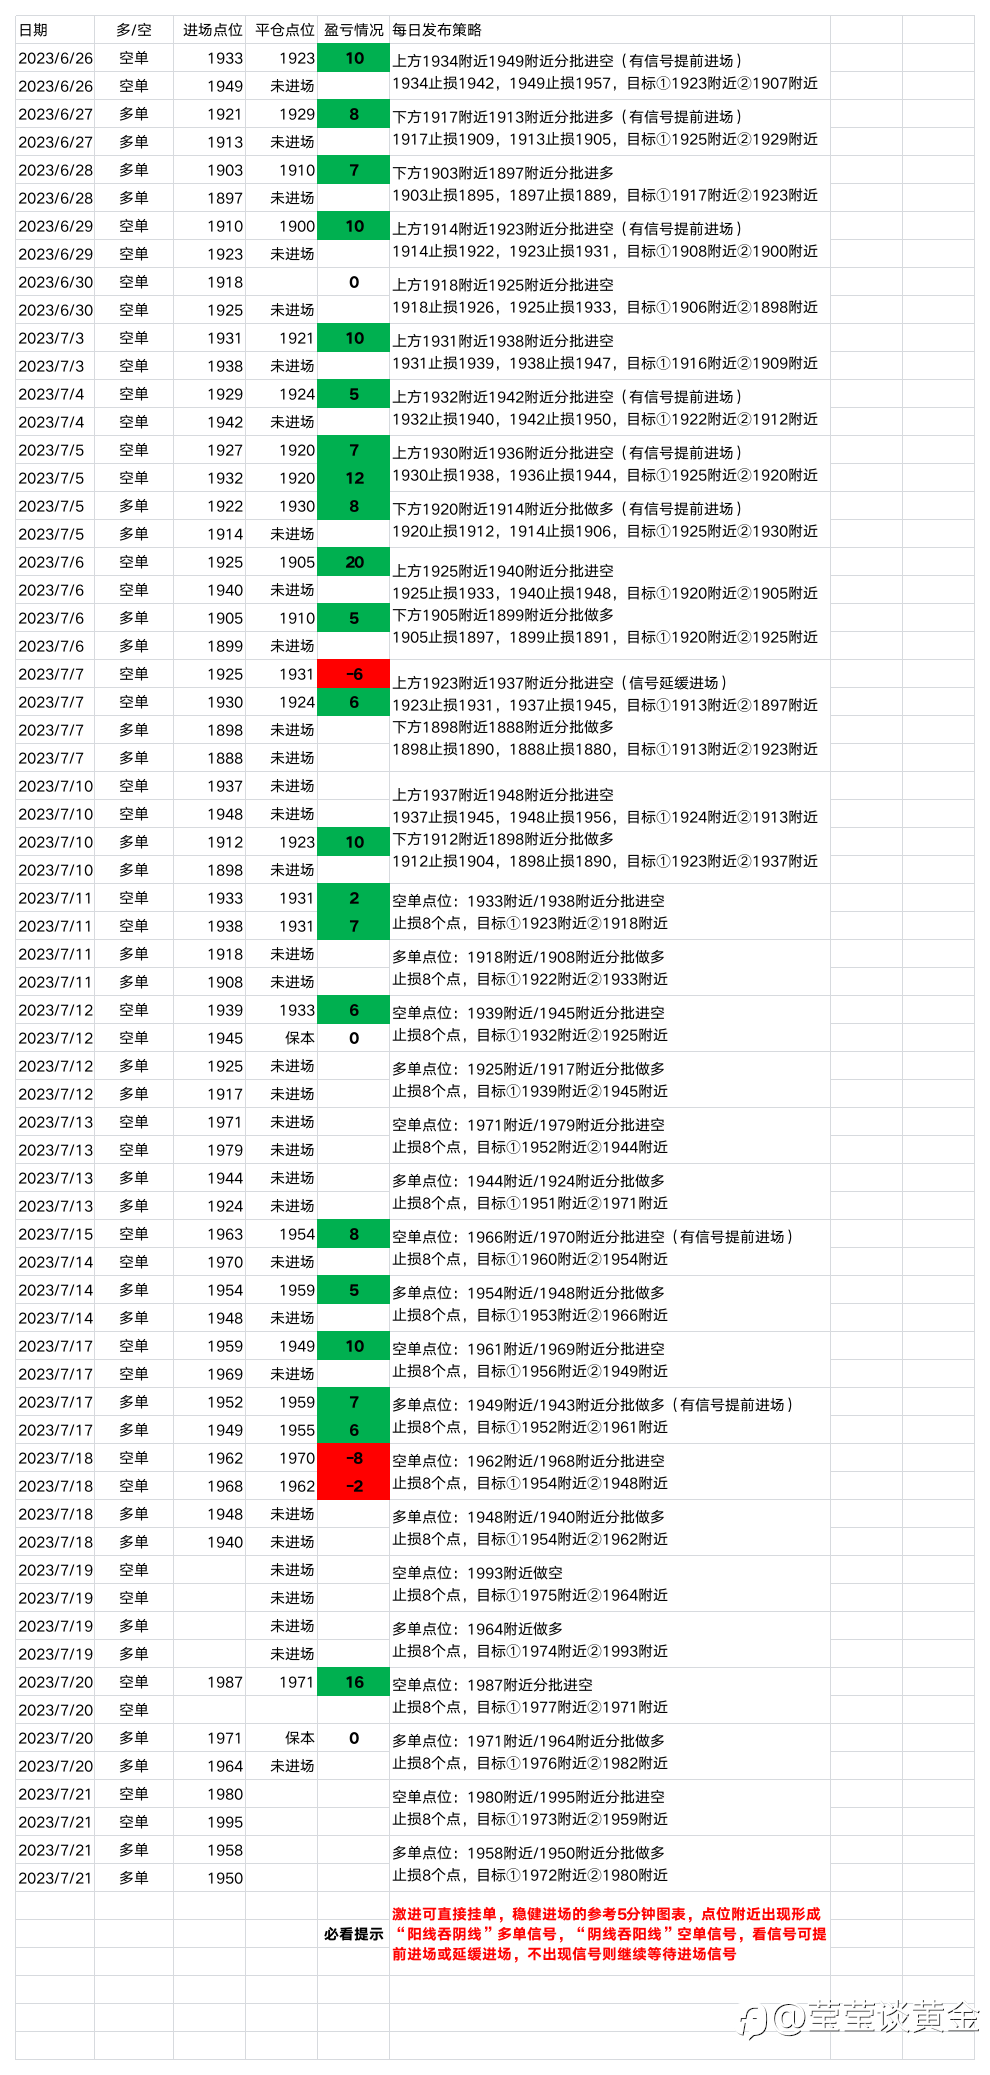Click strategy line 下方1912附近1898附近分批做多
The width and height of the screenshot is (990, 2075).
[x=503, y=839]
